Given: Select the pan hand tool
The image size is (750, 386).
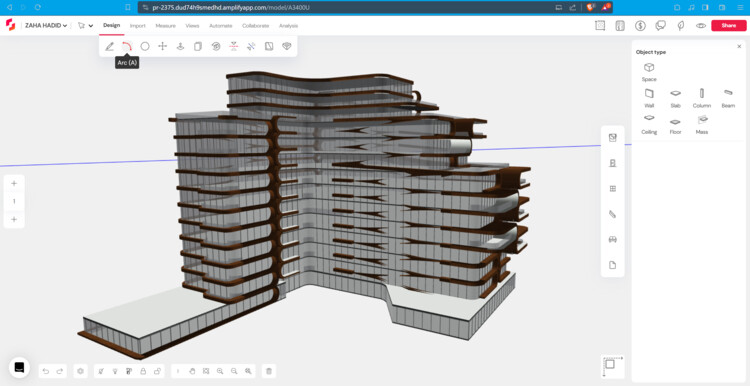Looking at the screenshot, I should 192,371.
